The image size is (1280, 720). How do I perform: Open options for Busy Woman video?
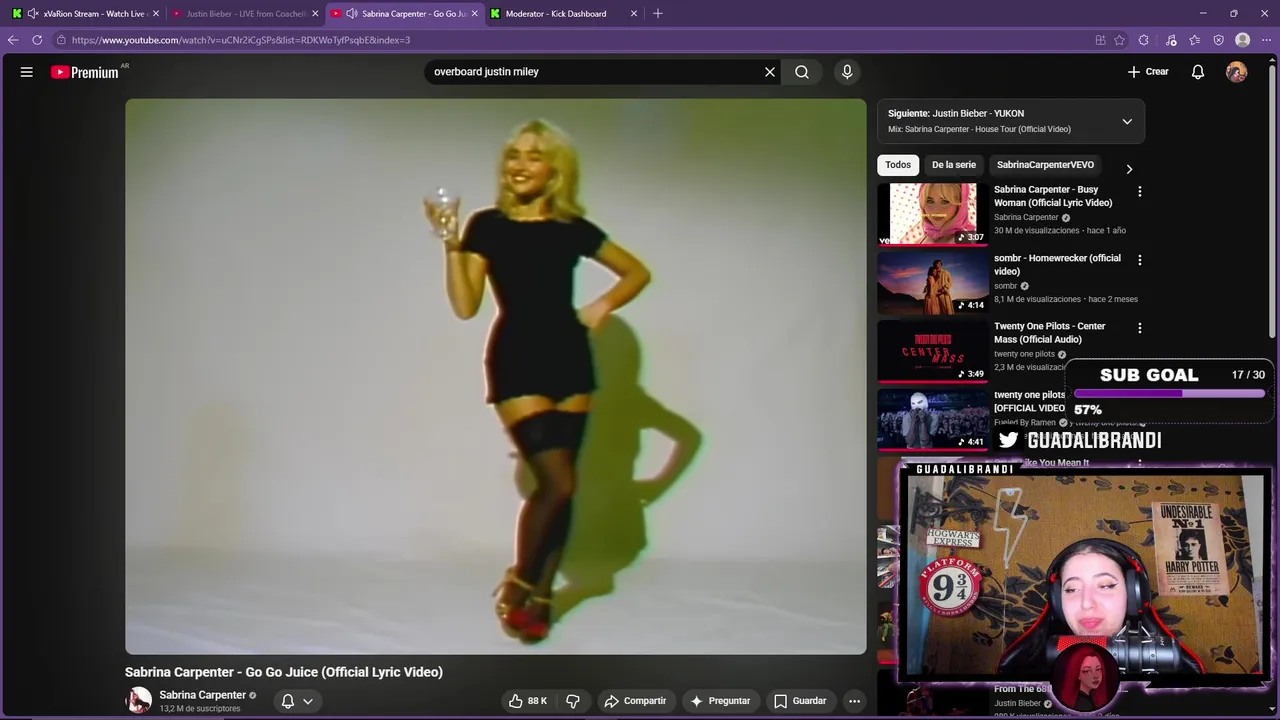[1139, 191]
